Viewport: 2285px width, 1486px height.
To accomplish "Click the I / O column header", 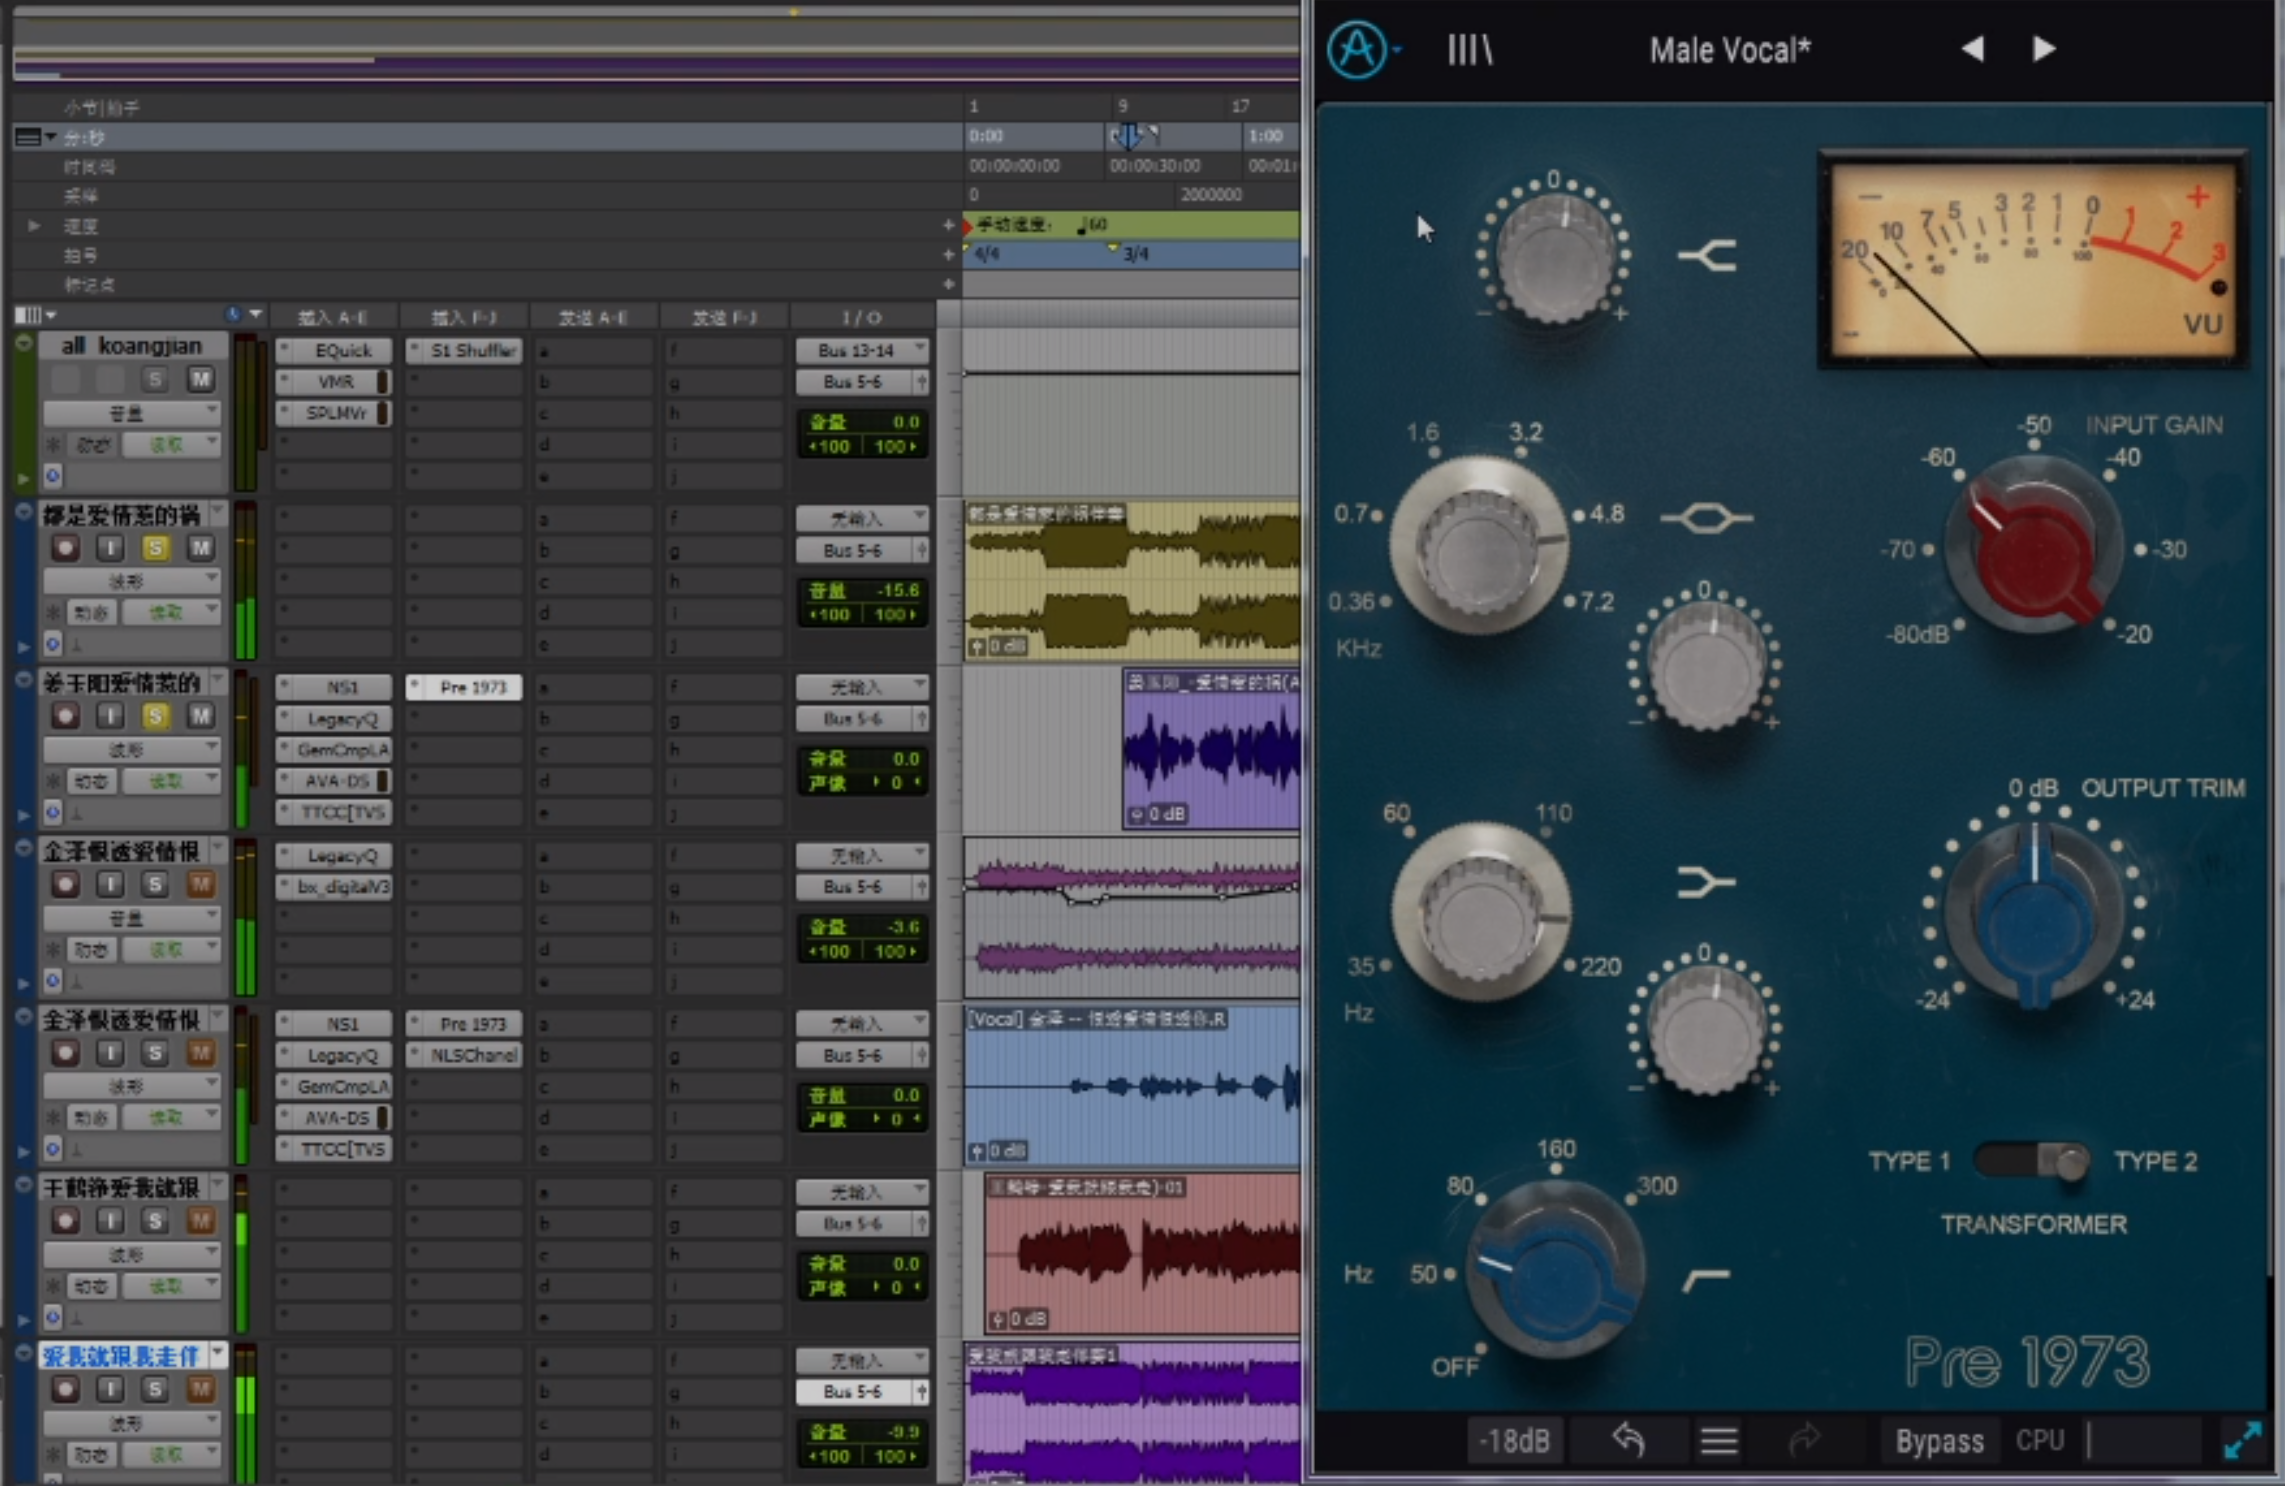I will pos(860,317).
